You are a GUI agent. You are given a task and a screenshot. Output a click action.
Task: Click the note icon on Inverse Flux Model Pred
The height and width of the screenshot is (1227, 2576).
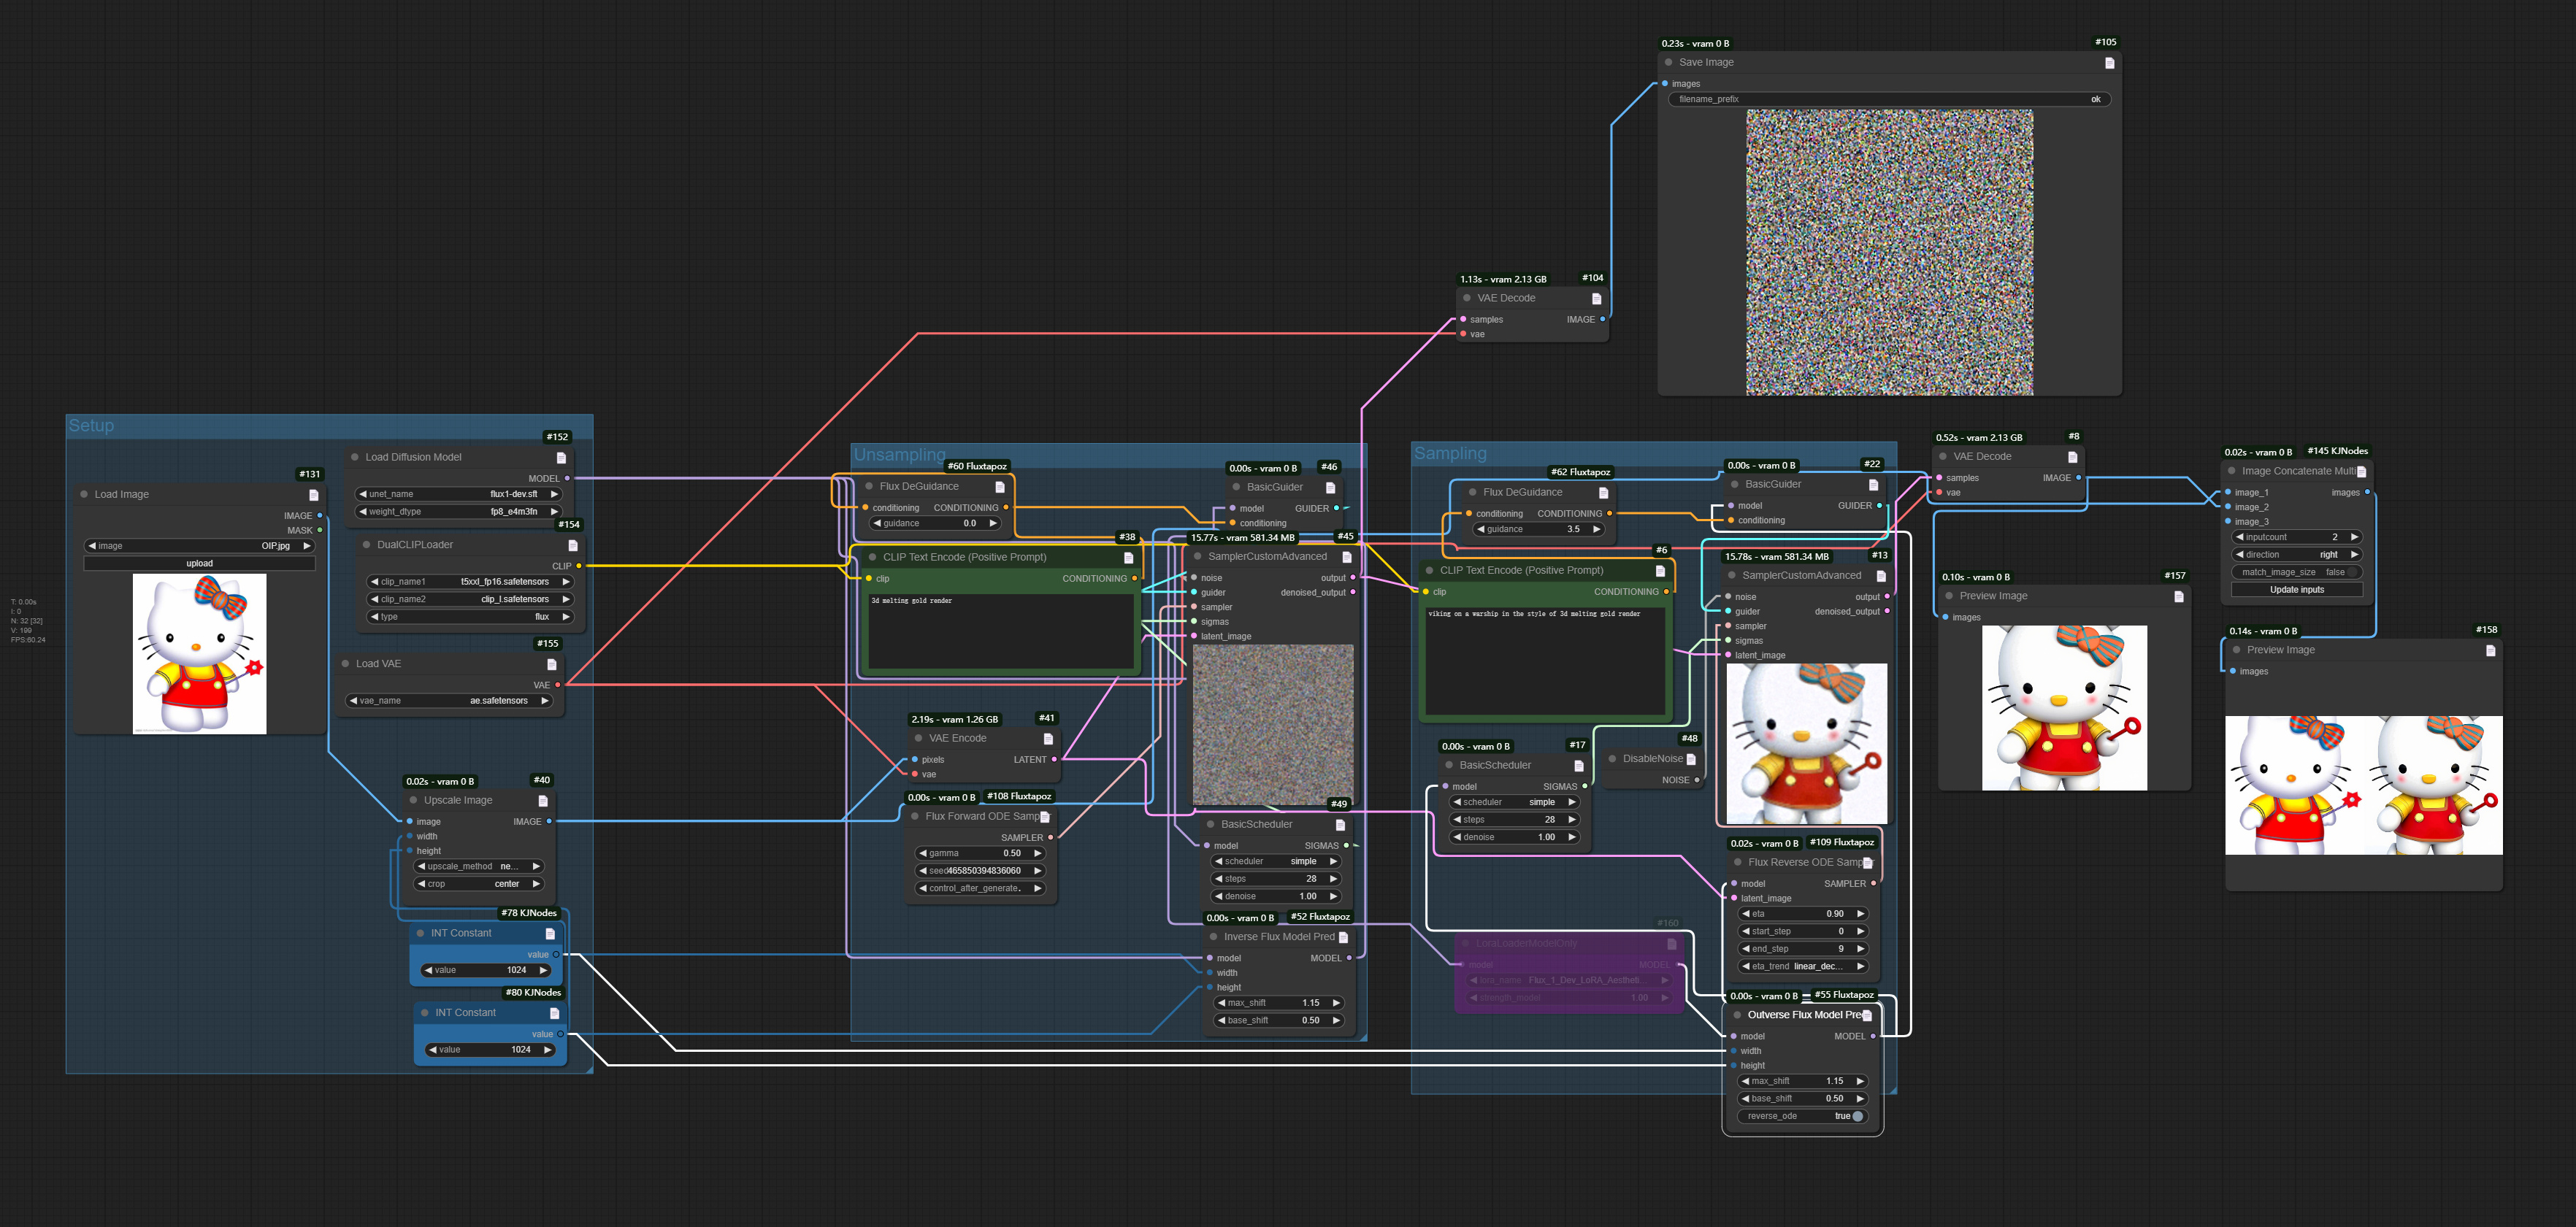click(1346, 937)
